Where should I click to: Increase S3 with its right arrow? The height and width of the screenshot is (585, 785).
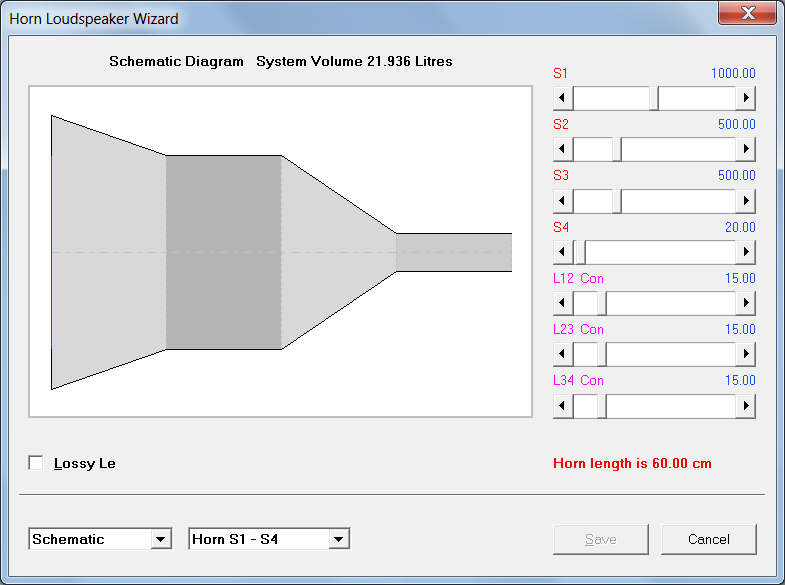(745, 200)
